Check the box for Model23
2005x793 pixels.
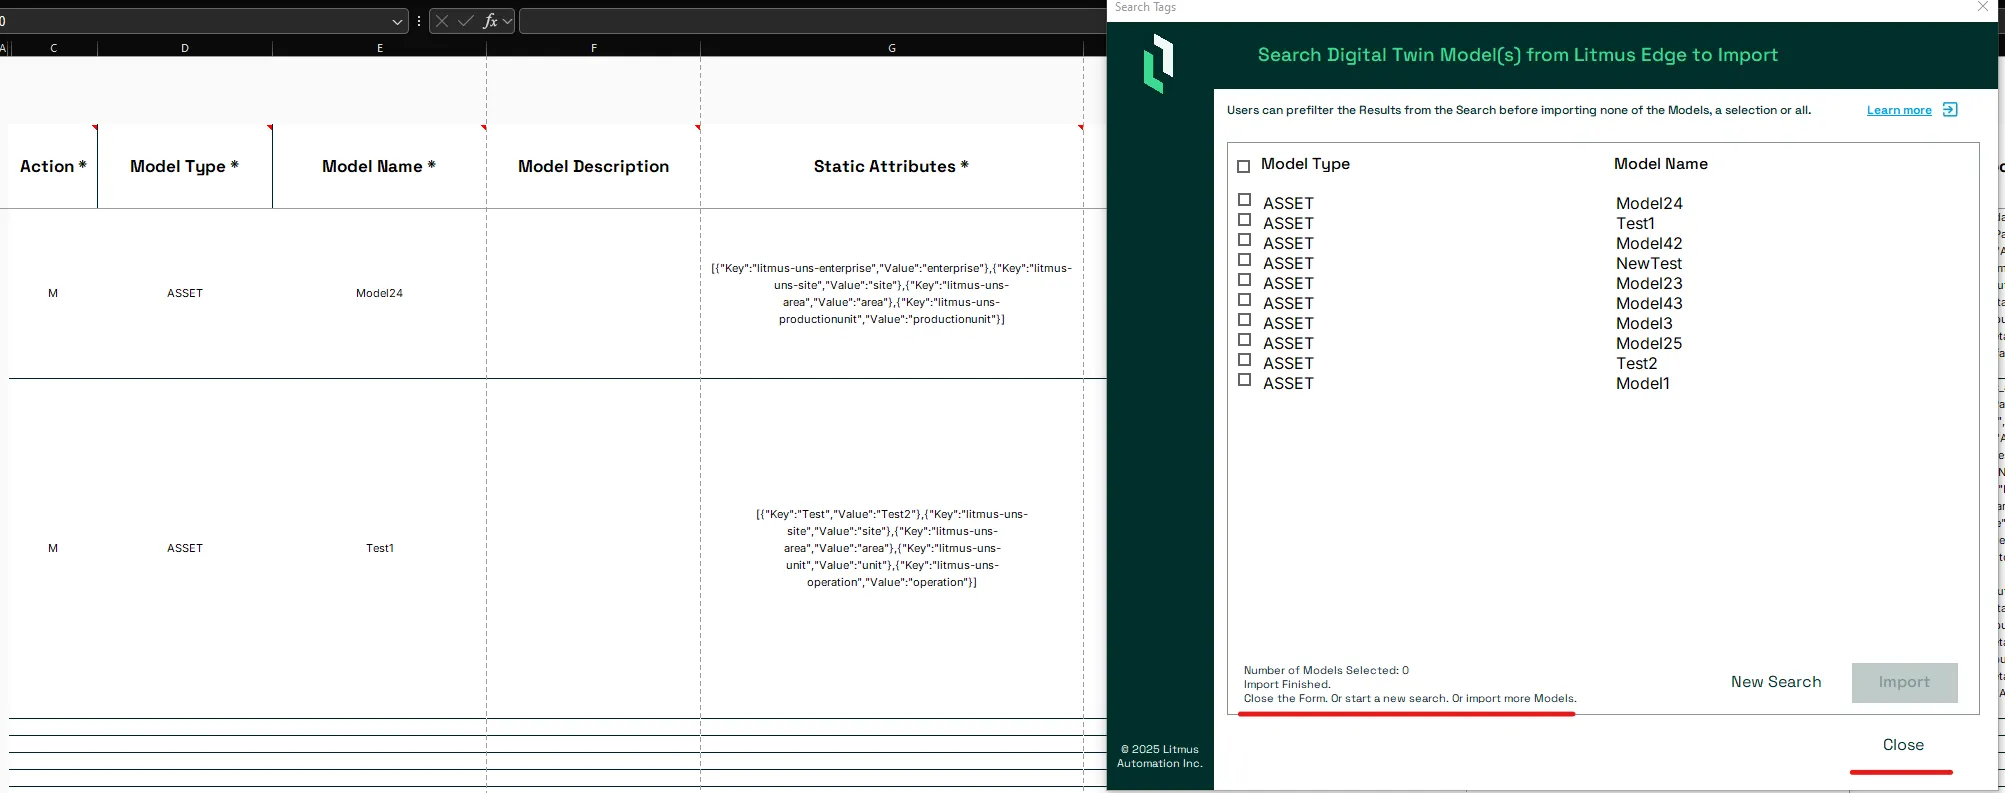[x=1245, y=280]
